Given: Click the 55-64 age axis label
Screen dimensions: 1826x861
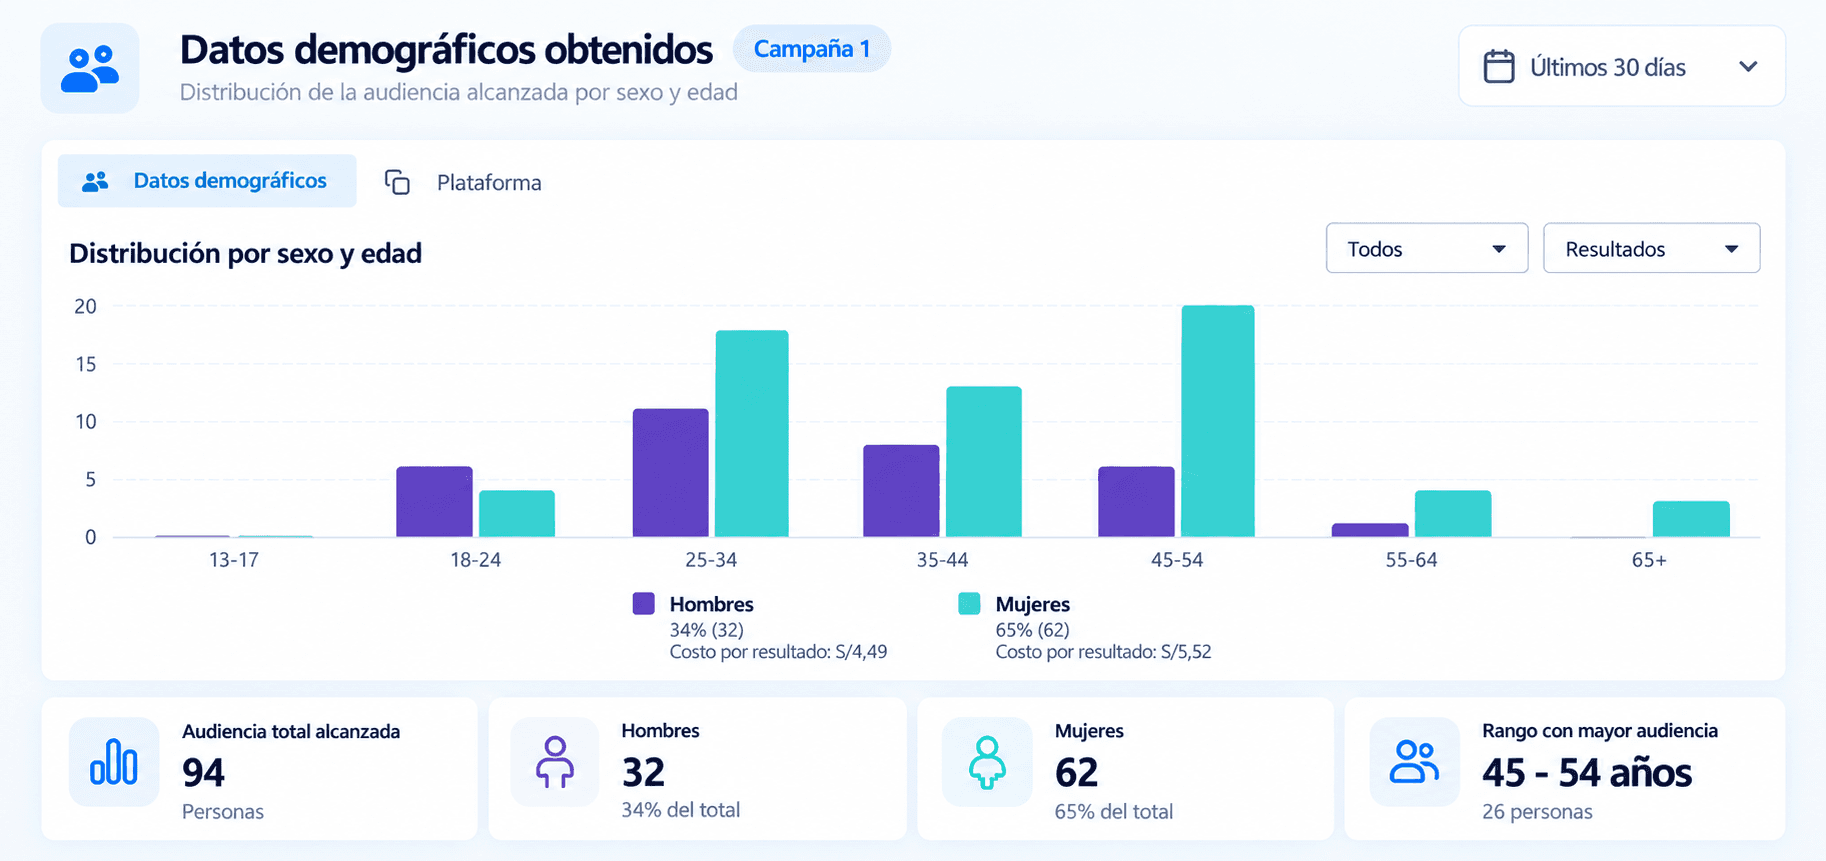Looking at the screenshot, I should click(x=1411, y=560).
